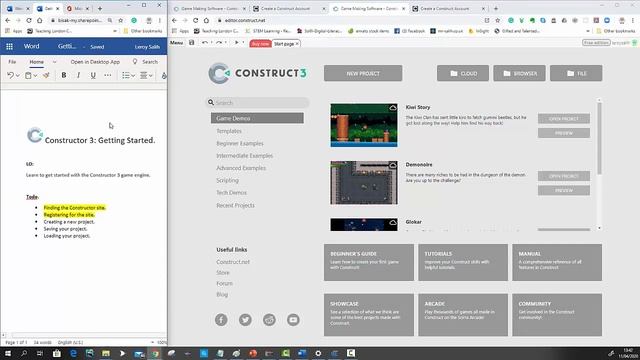
Task: Open project from Browser button
Action: click(519, 73)
